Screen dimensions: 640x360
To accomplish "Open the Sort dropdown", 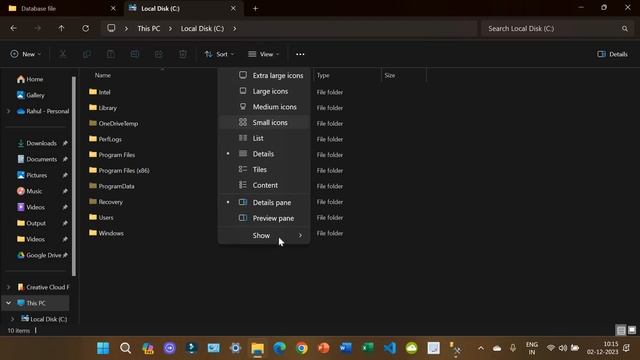I will click(220, 54).
